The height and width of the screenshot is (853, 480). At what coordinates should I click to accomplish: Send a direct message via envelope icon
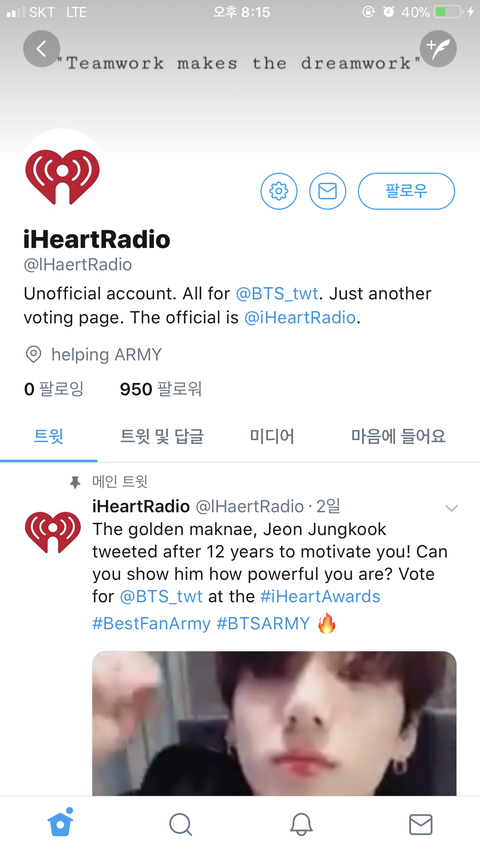[328, 191]
